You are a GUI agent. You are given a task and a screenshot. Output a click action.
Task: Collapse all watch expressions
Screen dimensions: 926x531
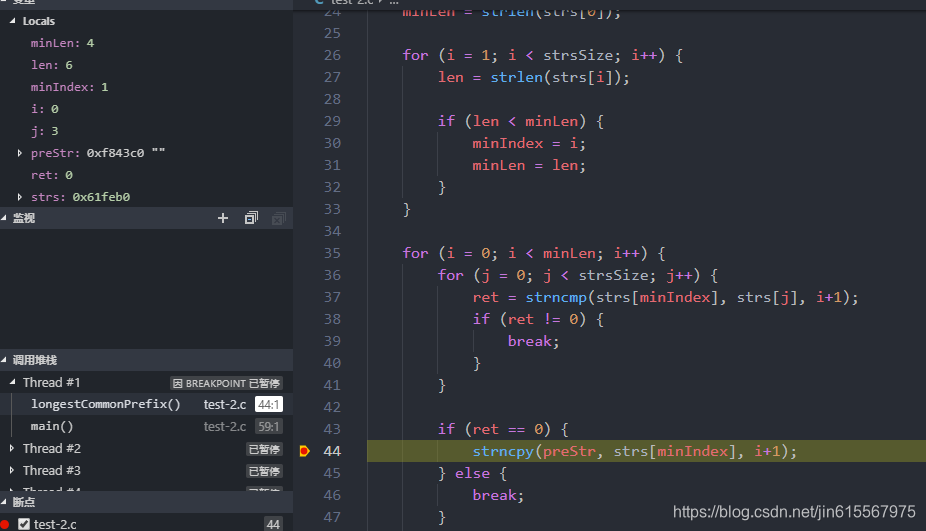pos(251,218)
